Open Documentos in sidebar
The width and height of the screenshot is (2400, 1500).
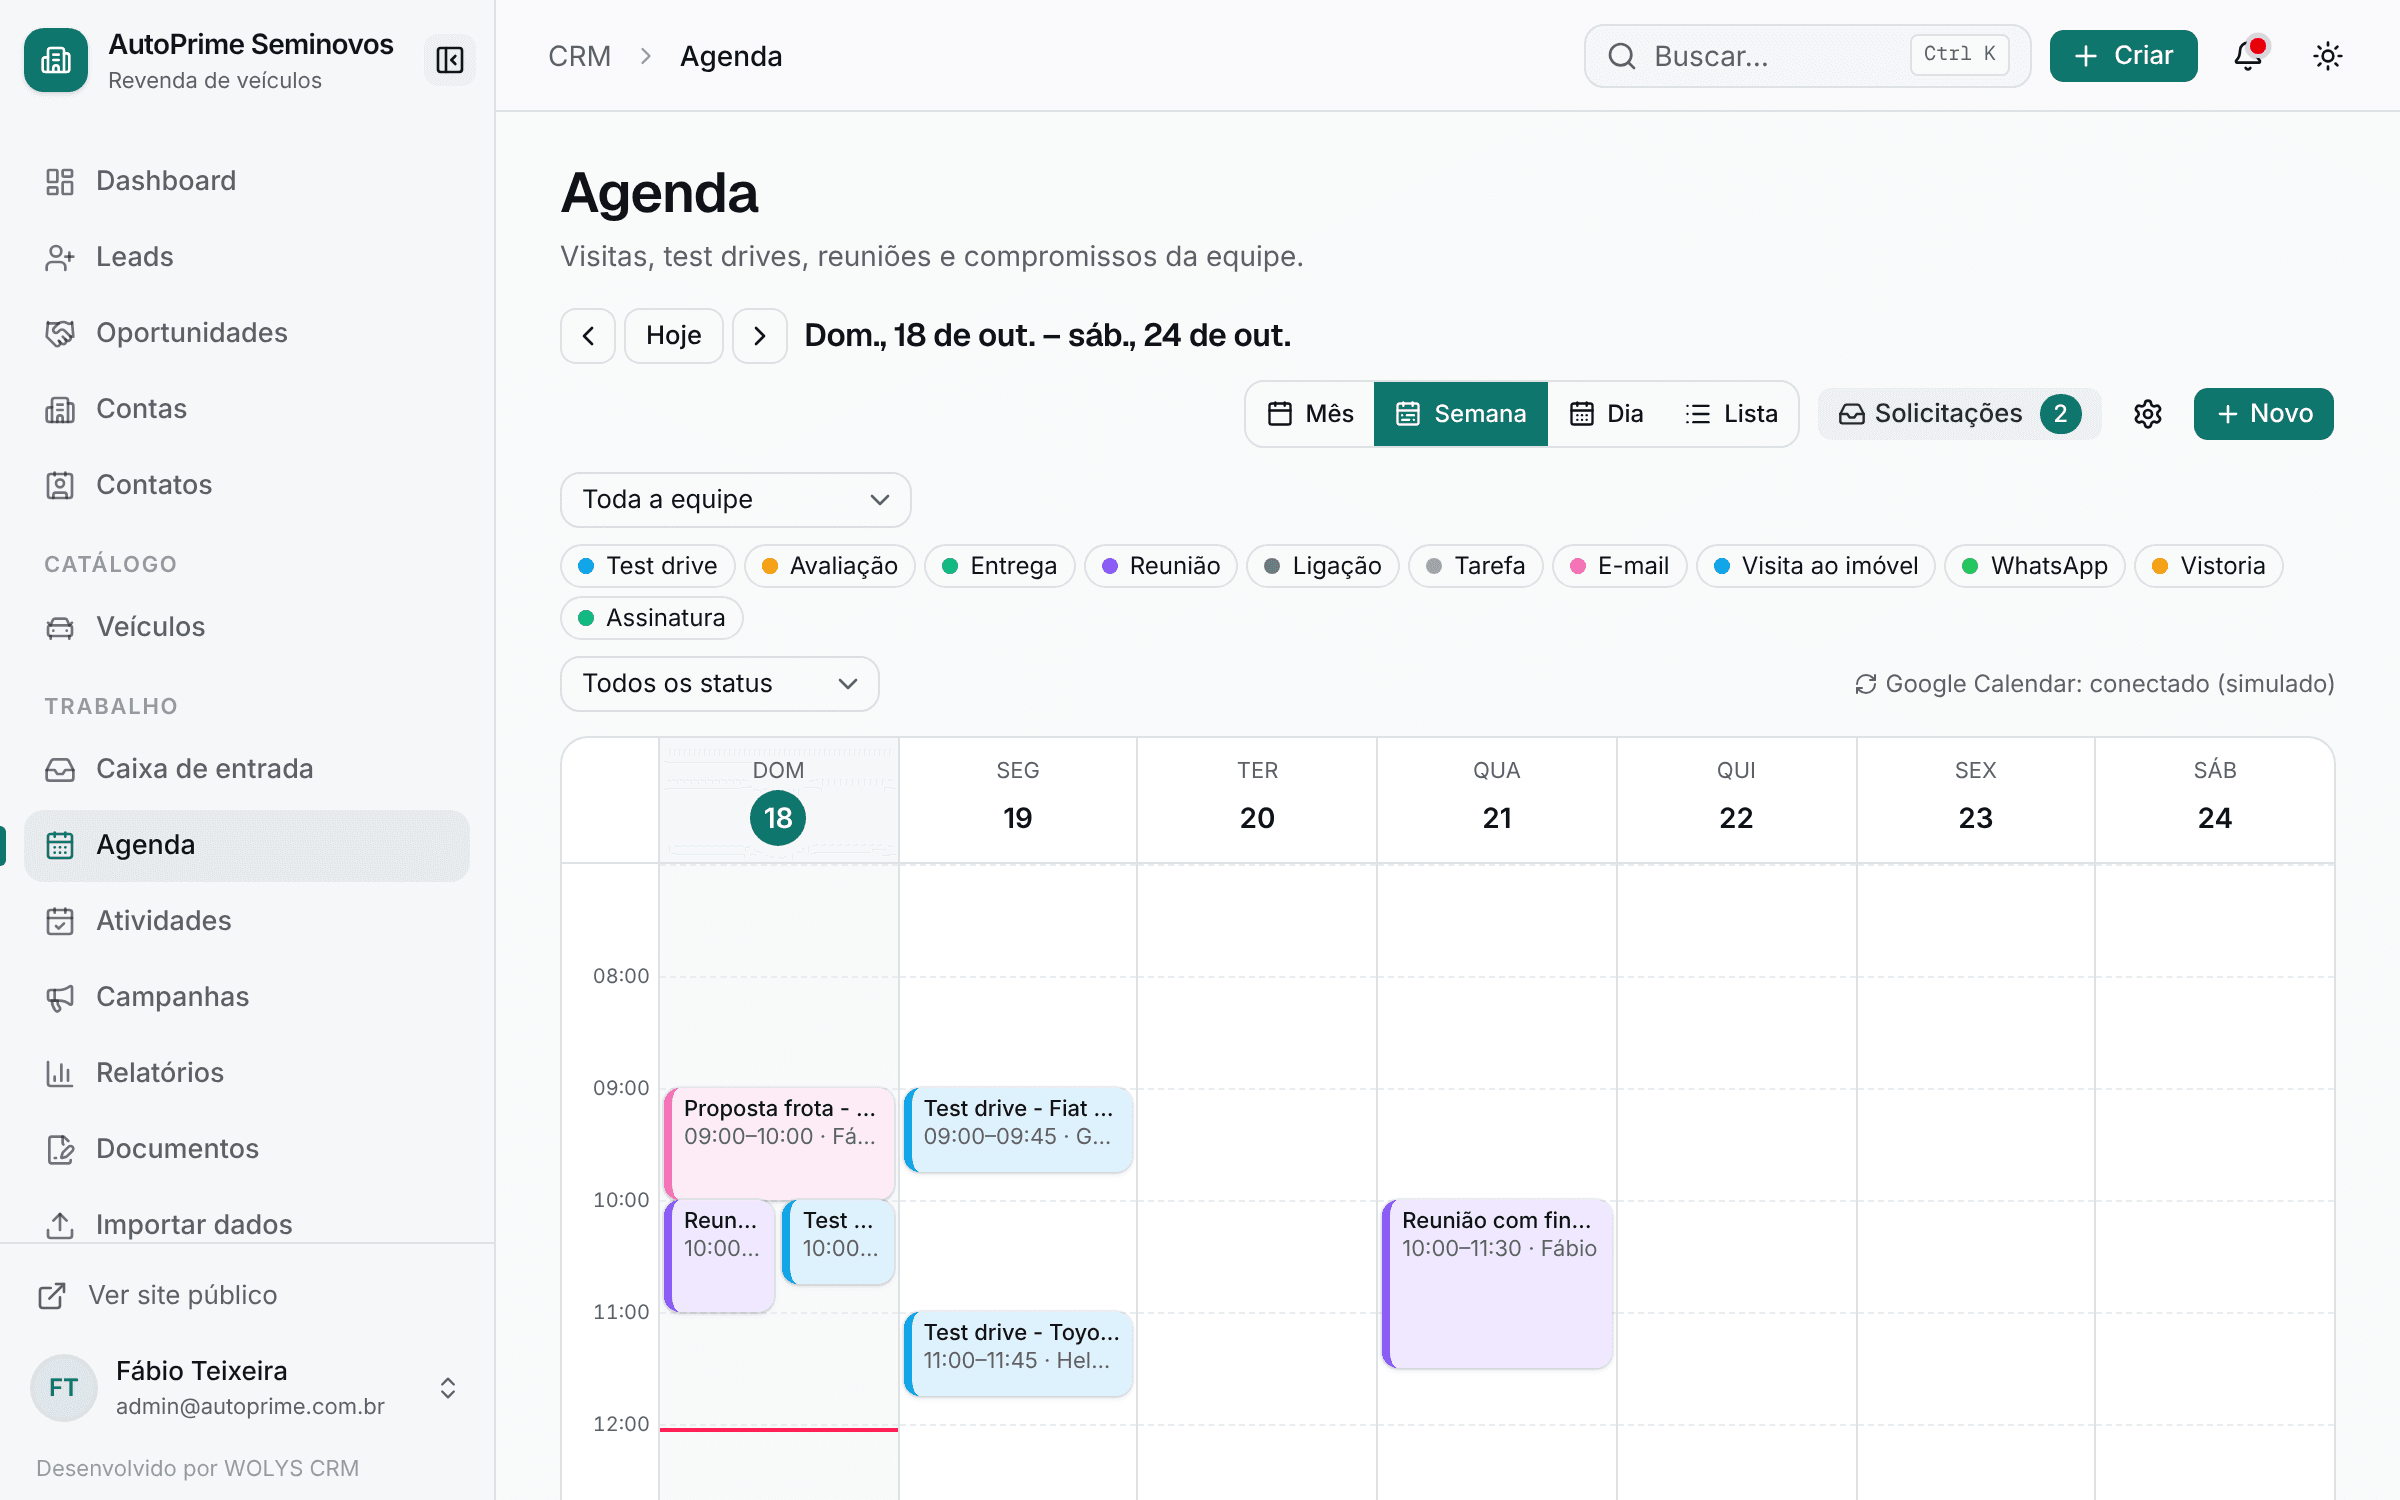247,1149
